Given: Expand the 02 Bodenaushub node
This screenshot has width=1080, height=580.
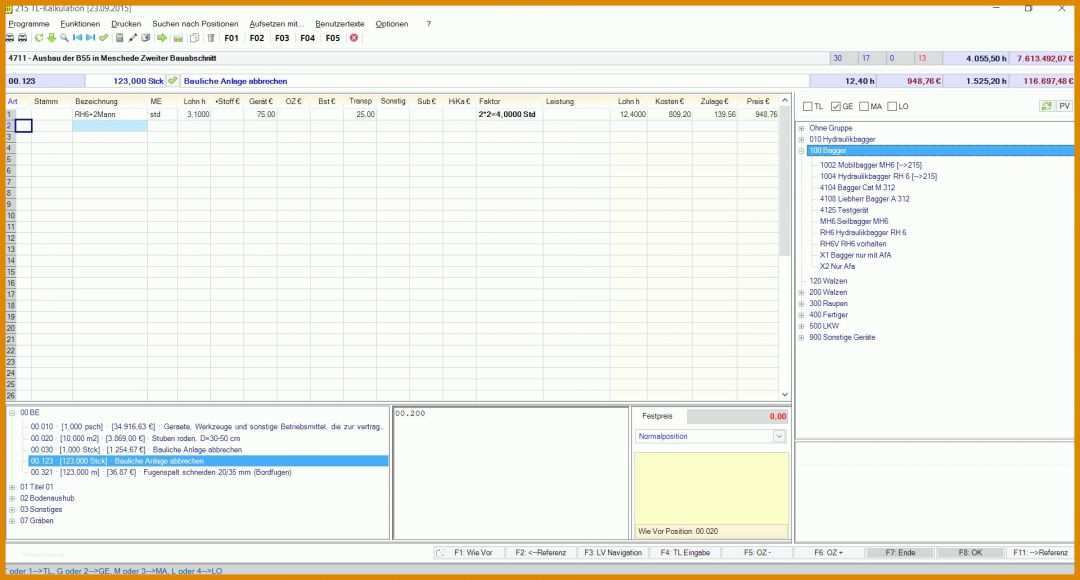Looking at the screenshot, I should [12, 498].
